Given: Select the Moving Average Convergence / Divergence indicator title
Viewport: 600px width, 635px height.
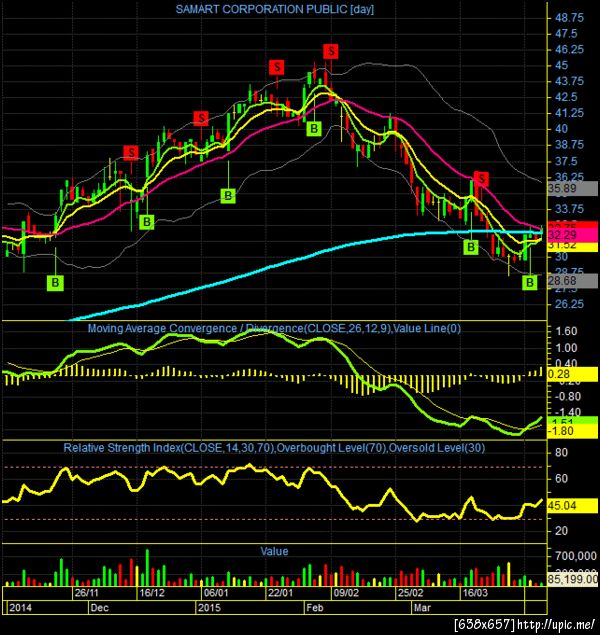Looking at the screenshot, I should (x=274, y=328).
